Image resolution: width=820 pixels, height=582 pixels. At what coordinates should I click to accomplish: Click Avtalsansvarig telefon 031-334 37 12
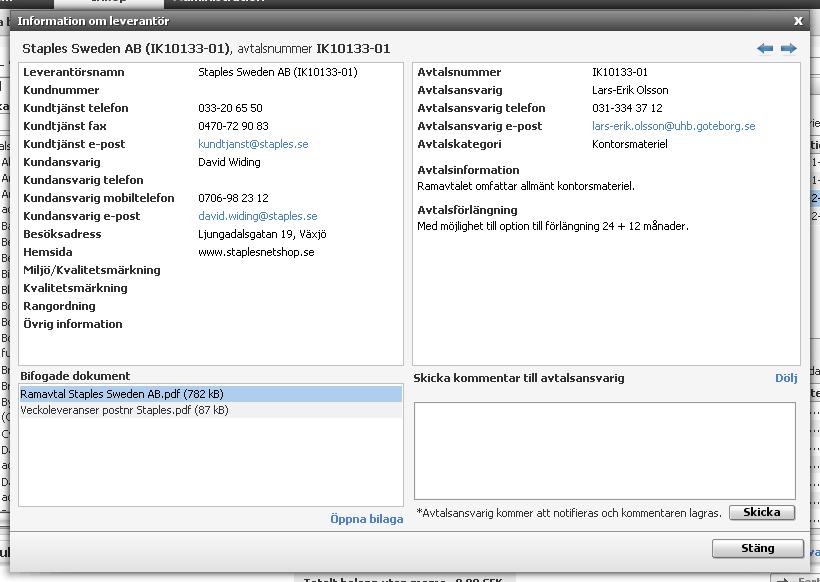click(x=627, y=108)
